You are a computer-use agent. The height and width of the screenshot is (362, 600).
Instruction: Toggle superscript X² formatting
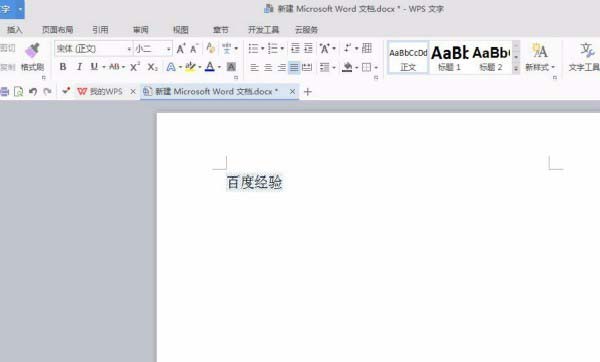[x=135, y=67]
